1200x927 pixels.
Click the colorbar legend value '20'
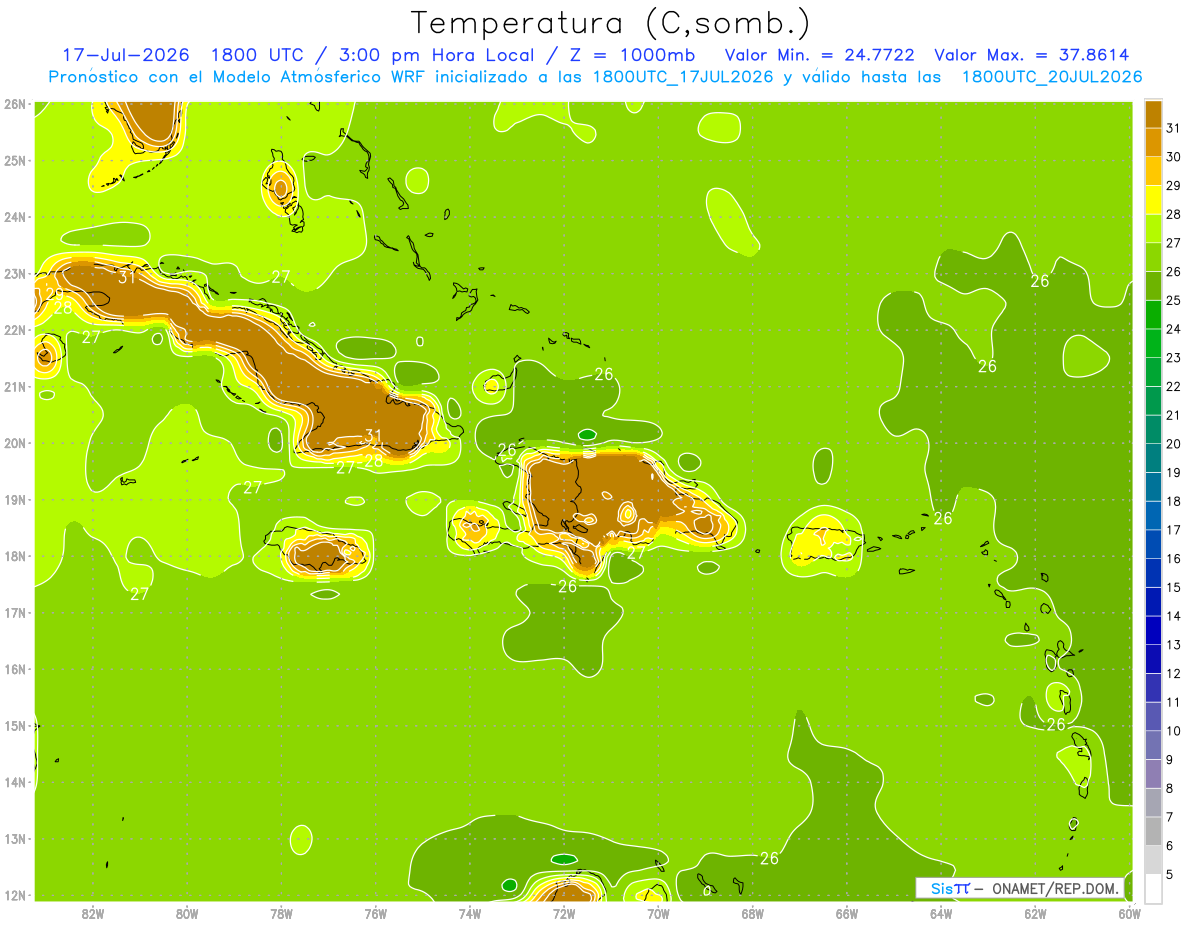[x=1173, y=444]
